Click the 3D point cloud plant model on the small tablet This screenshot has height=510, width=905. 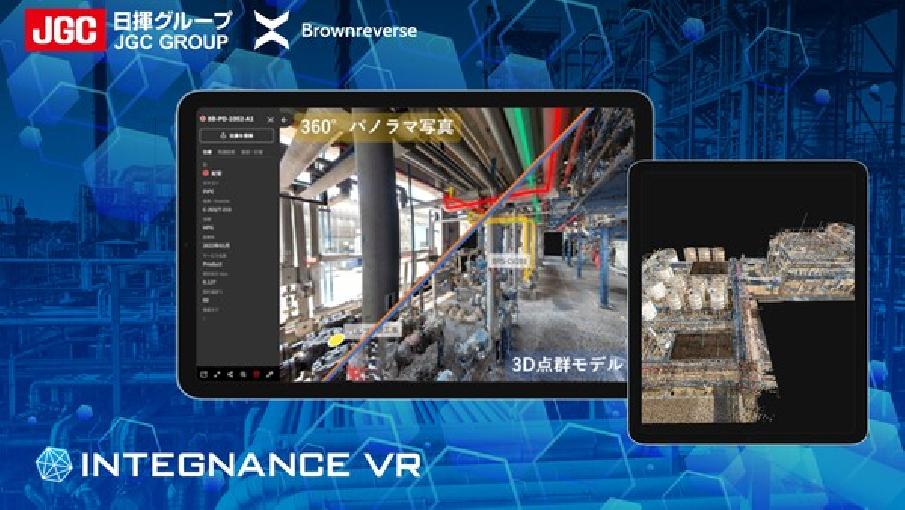pos(748,321)
